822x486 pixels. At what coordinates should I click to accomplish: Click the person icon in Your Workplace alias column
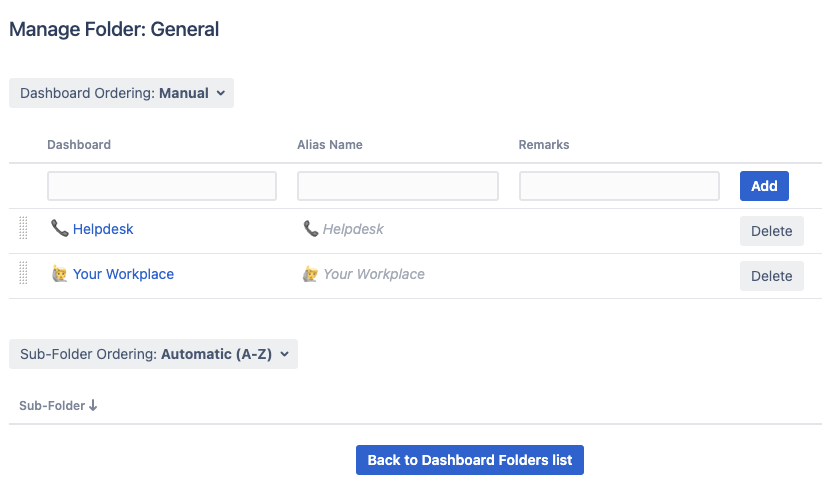[x=310, y=274]
